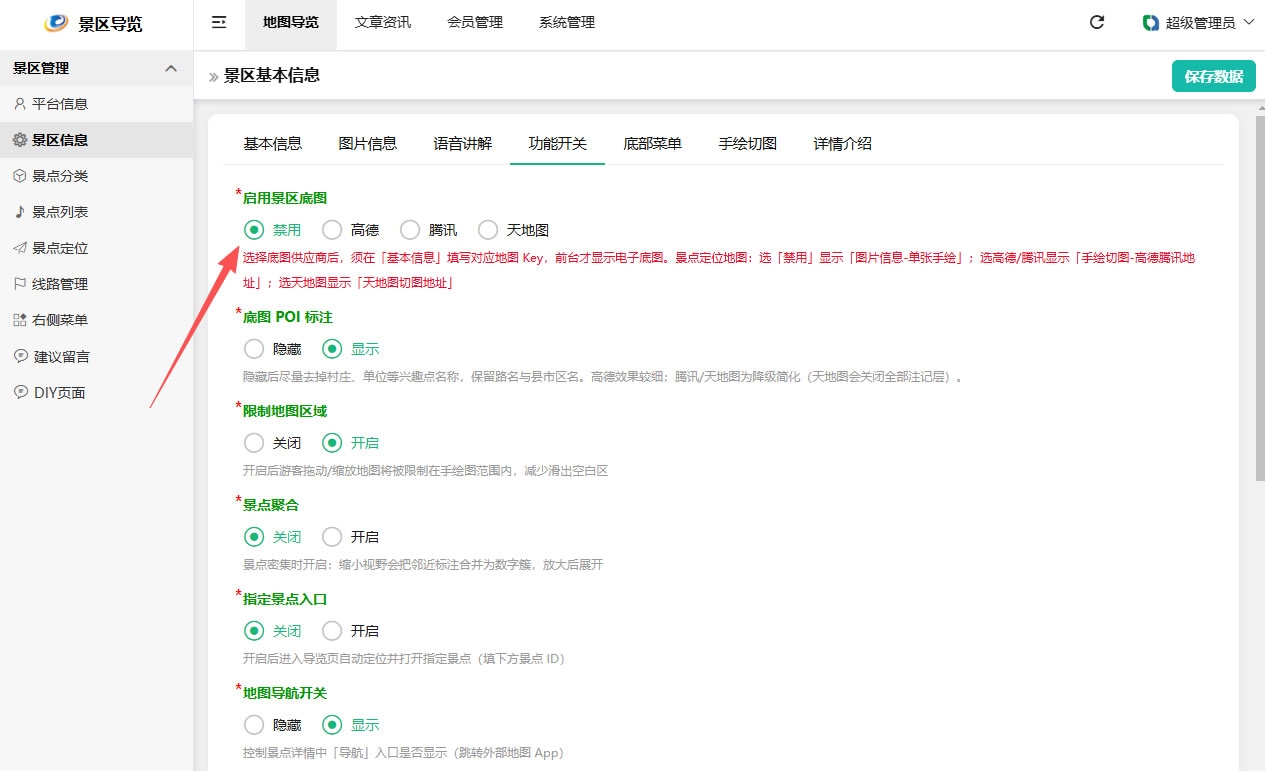This screenshot has width=1265, height=772.
Task: Open 景点分类 in the sidebar
Action: click(96, 176)
